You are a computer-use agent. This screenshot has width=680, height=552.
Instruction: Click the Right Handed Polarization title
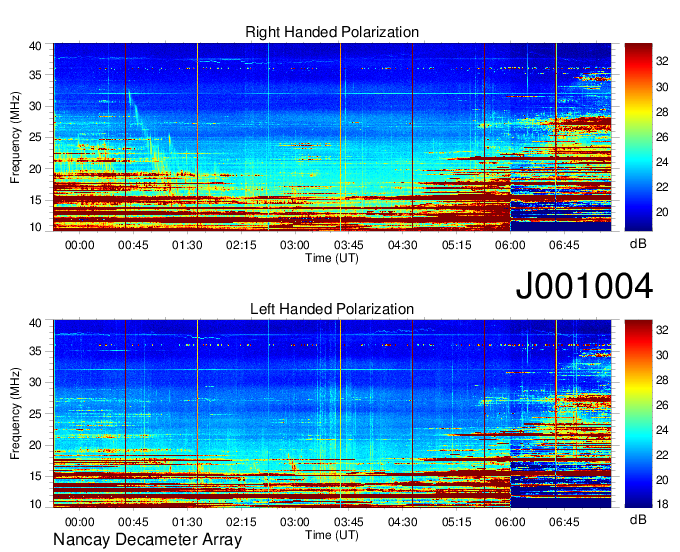[x=332, y=32]
